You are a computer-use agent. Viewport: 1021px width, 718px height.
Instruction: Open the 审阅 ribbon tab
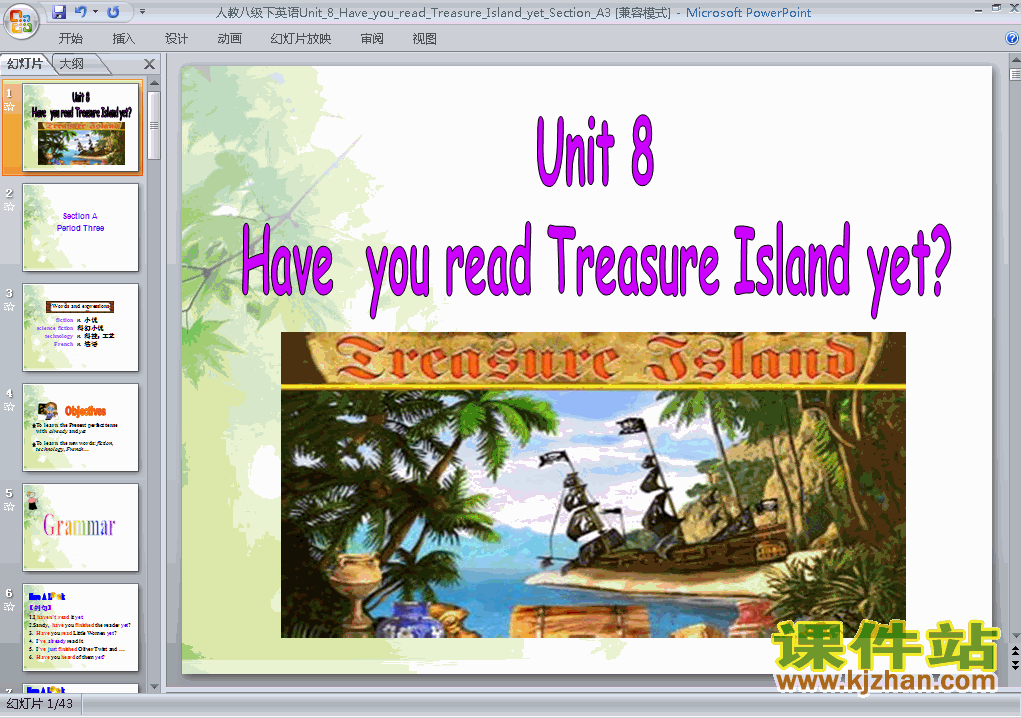(x=372, y=38)
